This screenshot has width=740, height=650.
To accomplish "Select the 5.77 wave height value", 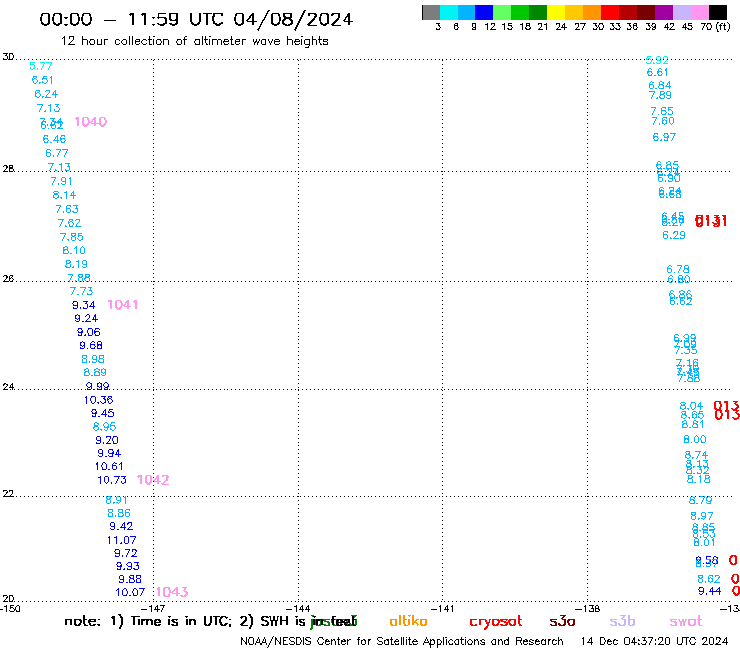I will [x=41, y=66].
